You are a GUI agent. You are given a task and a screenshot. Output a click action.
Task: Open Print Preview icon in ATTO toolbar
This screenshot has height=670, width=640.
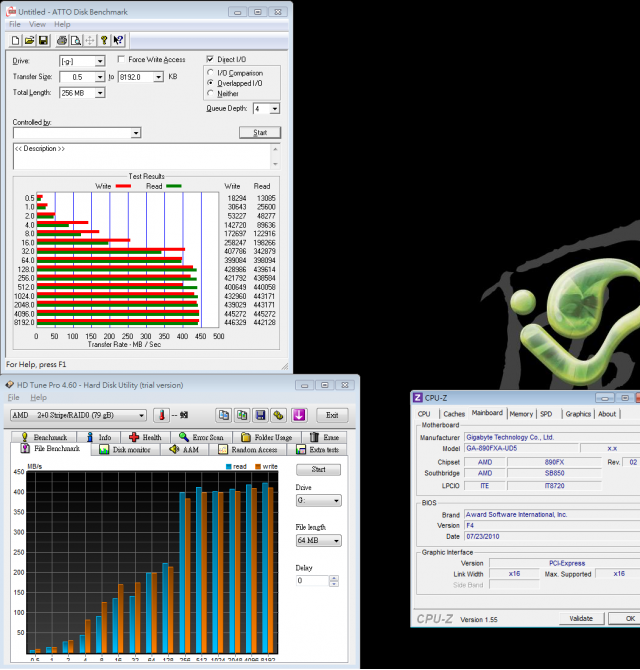click(x=76, y=41)
